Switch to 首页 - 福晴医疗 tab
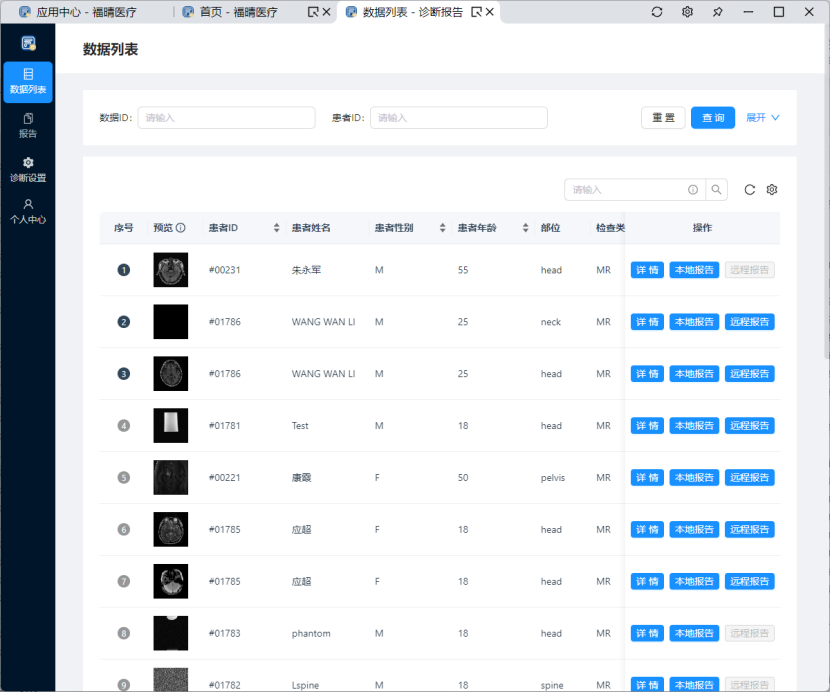The width and height of the screenshot is (830, 692). (x=238, y=12)
